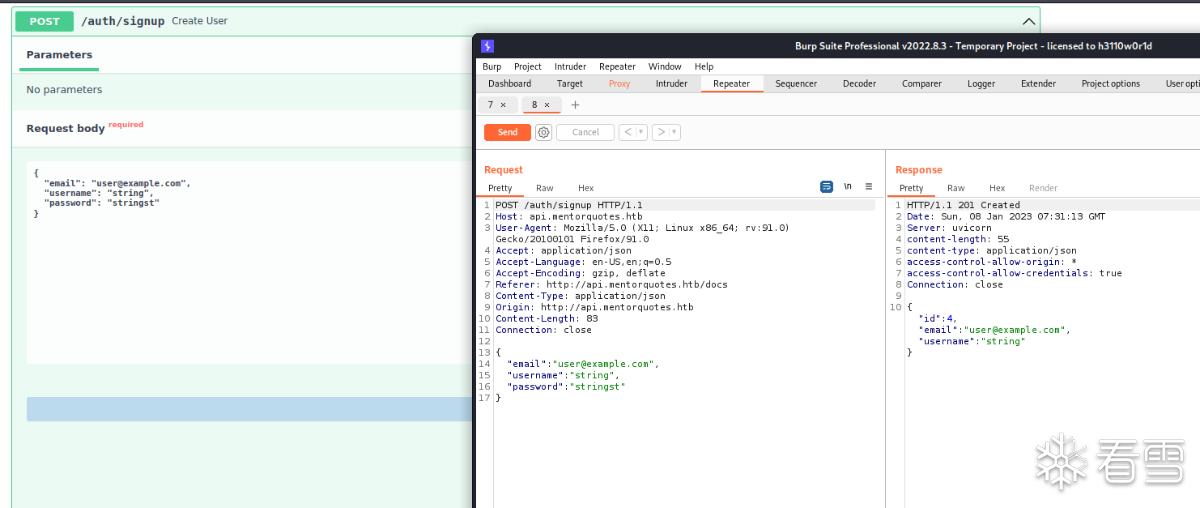
Task: Select response Render view tab
Action: click(1043, 188)
